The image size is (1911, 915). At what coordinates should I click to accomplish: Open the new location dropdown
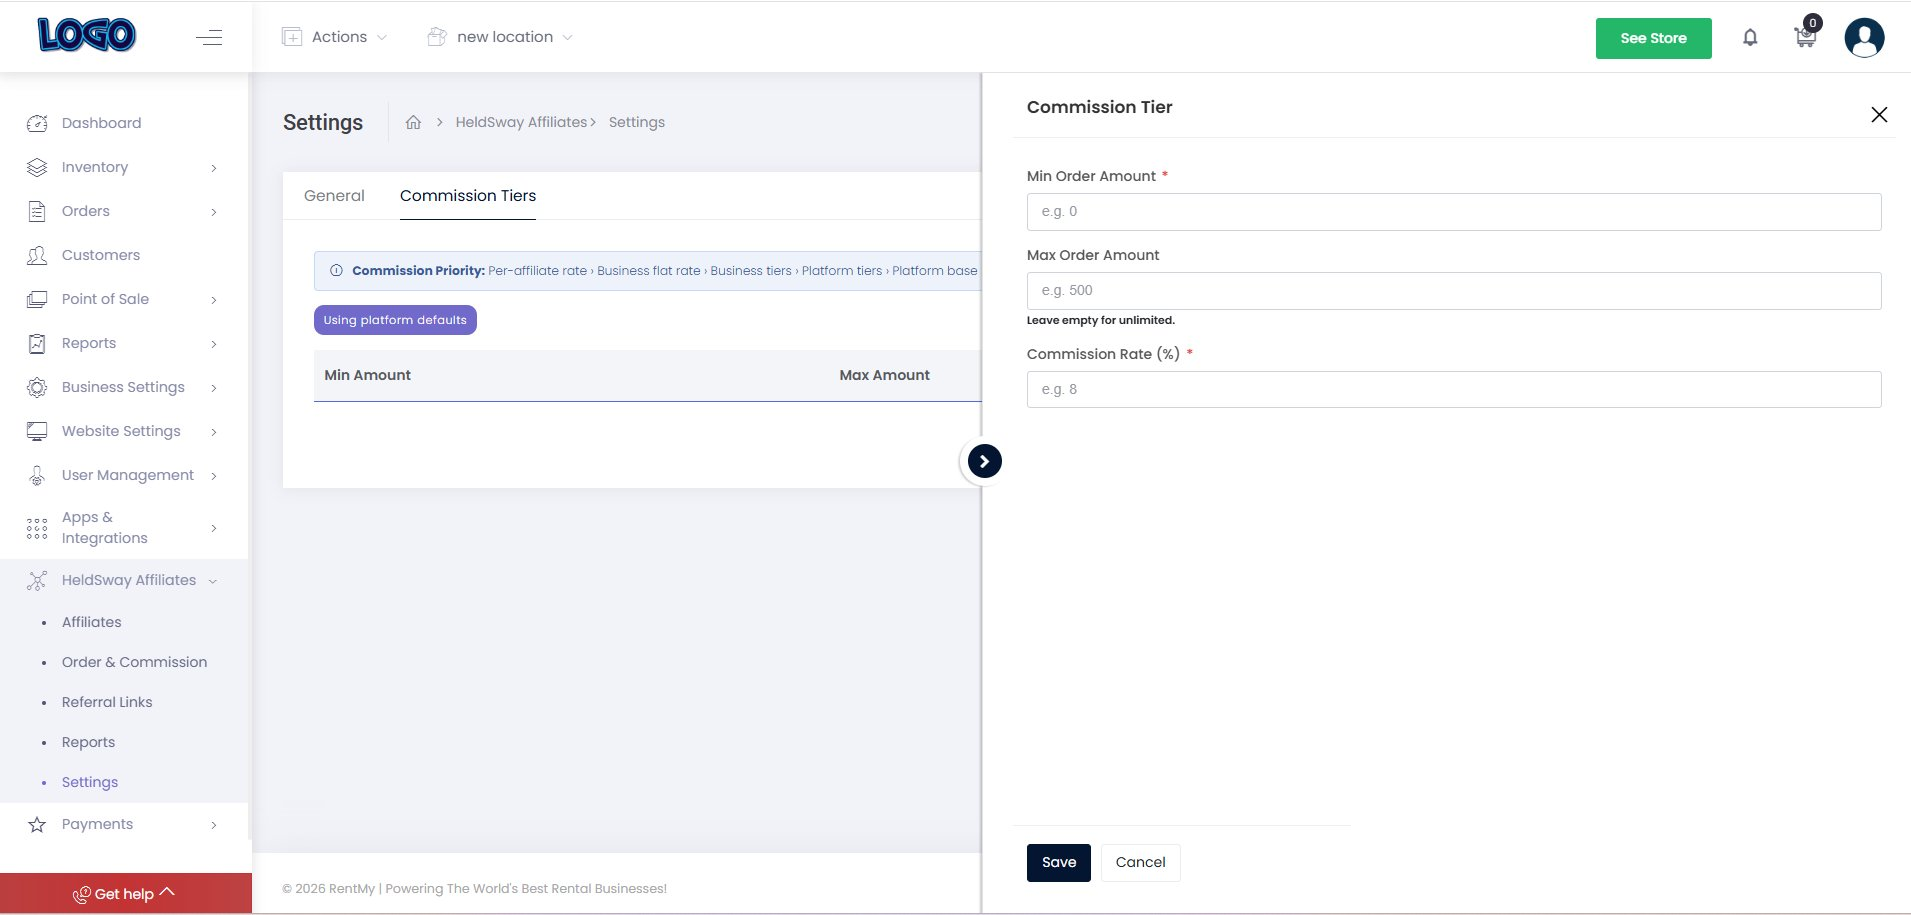pyautogui.click(x=500, y=37)
